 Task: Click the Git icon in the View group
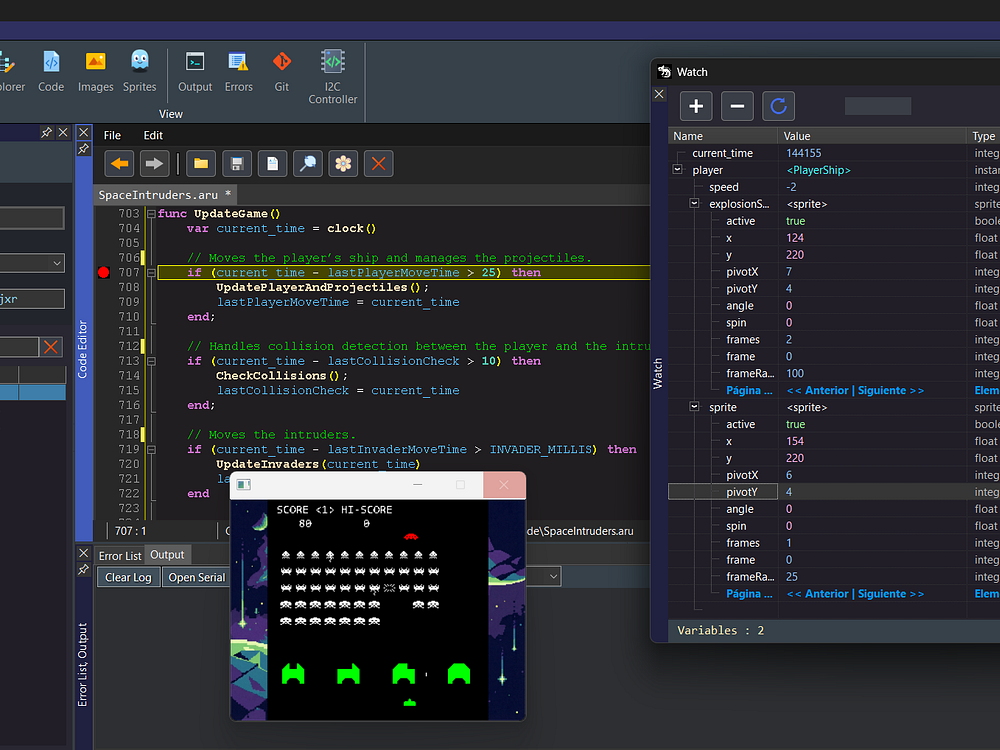pyautogui.click(x=282, y=70)
